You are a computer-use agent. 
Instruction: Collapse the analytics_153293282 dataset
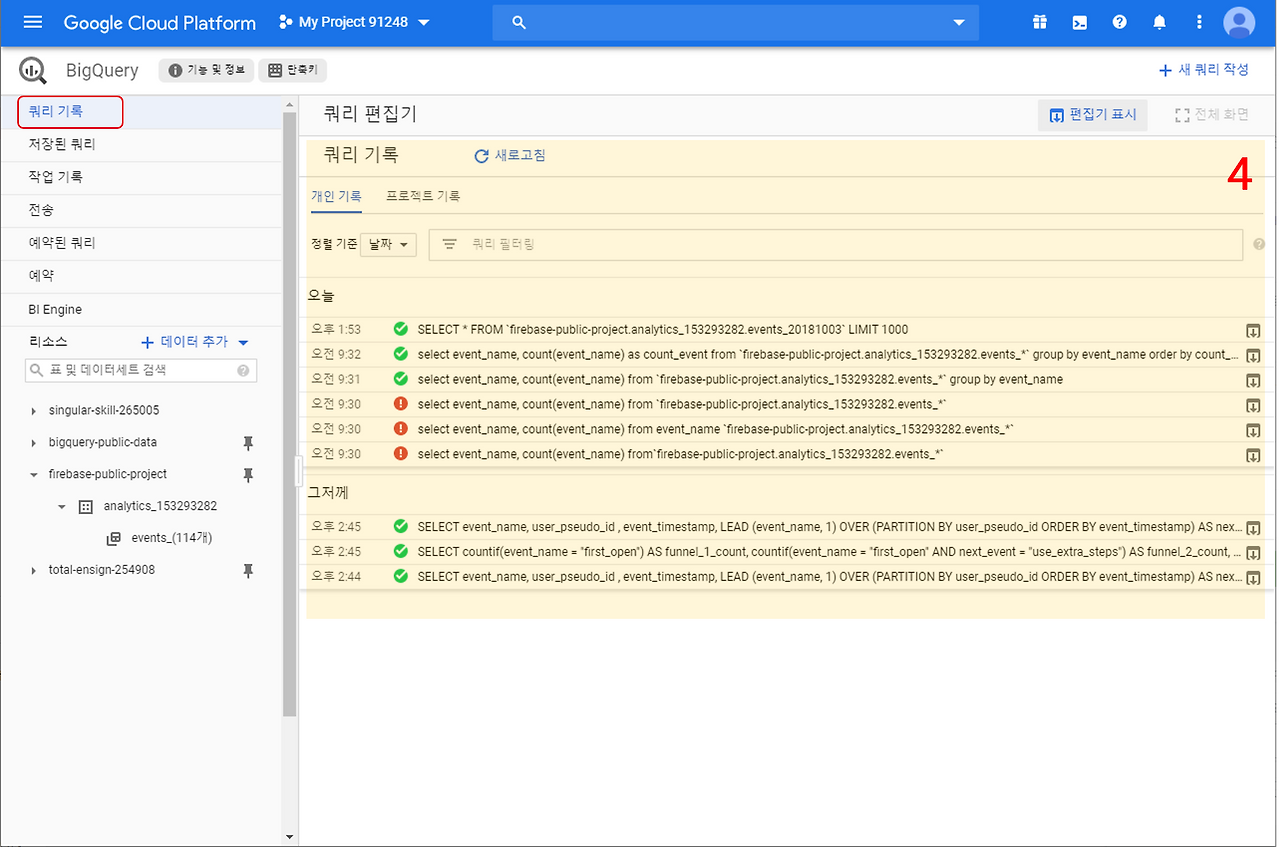pyautogui.click(x=61, y=506)
